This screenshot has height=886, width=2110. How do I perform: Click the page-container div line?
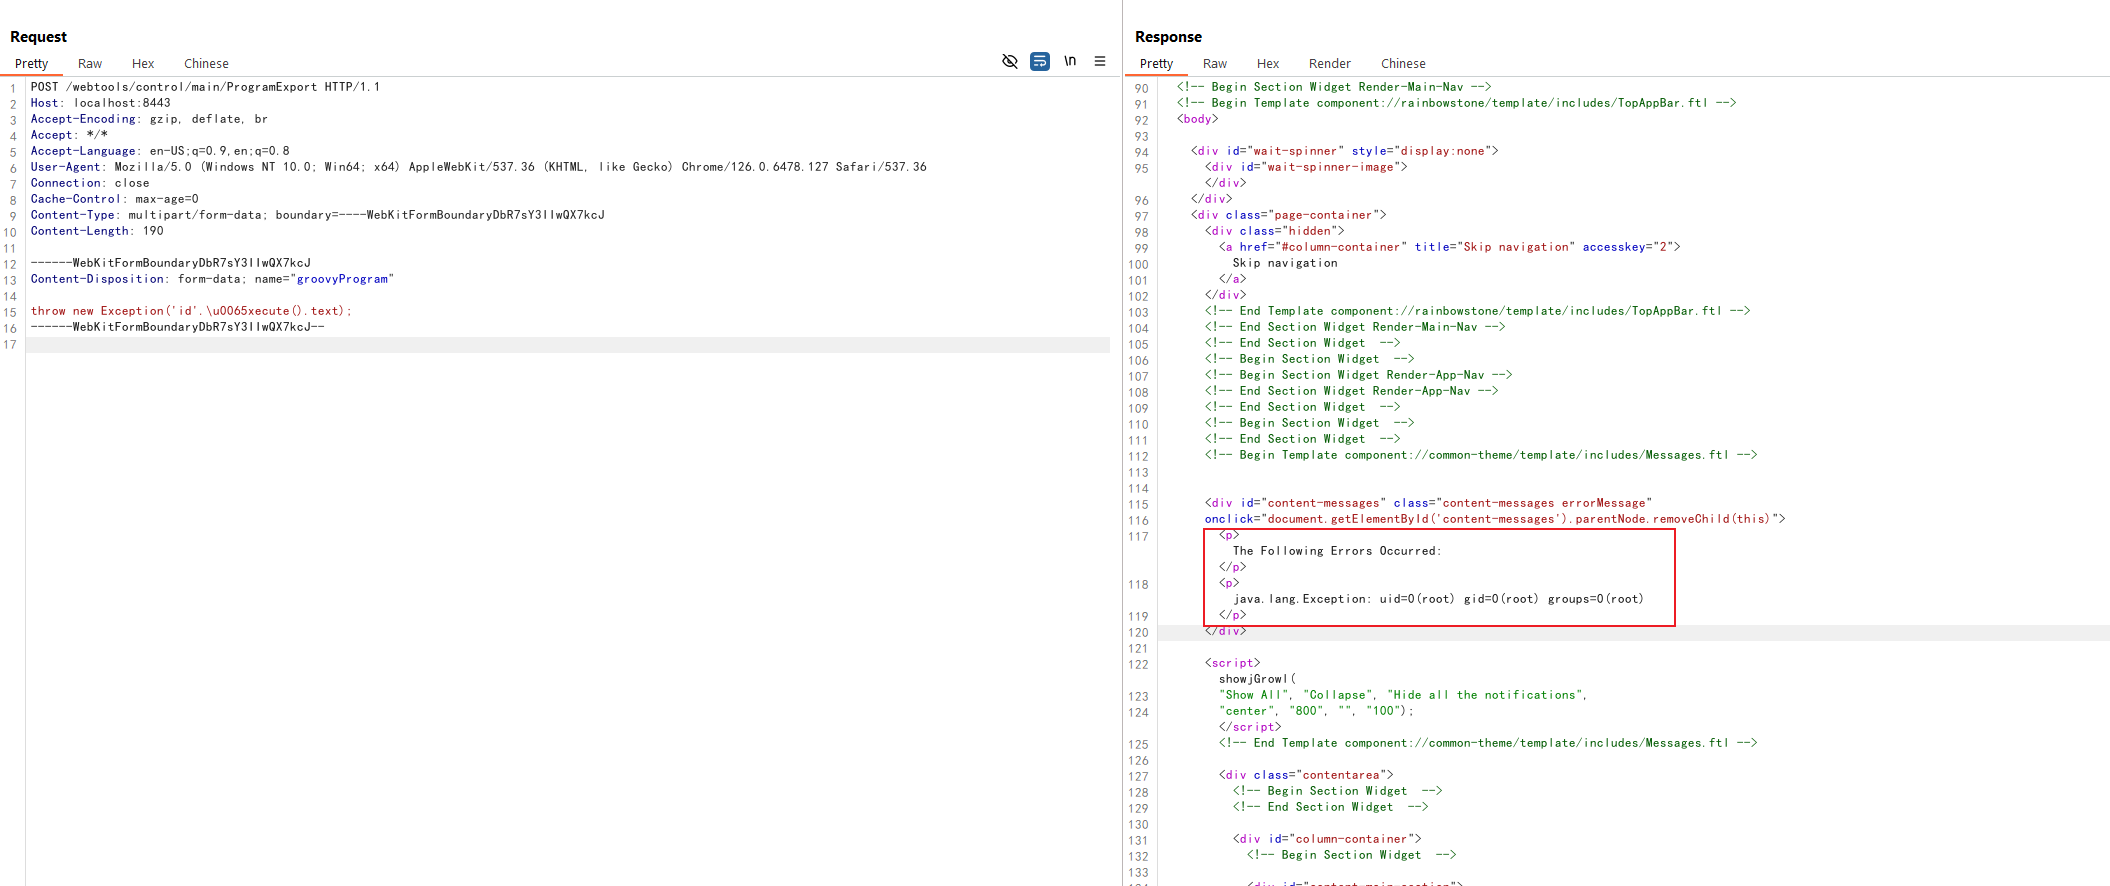1288,215
